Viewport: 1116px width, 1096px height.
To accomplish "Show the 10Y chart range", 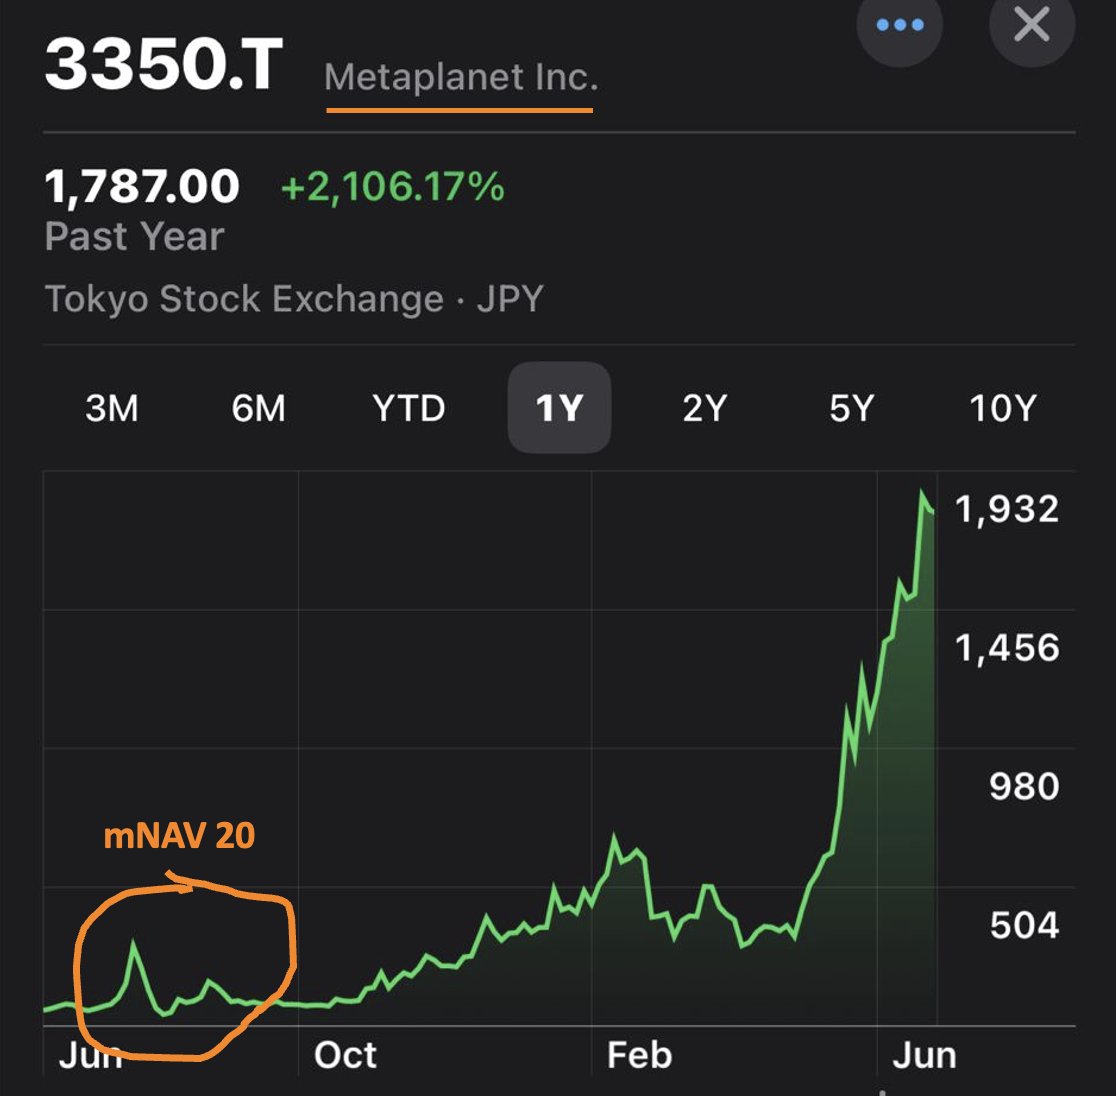I will [1003, 409].
